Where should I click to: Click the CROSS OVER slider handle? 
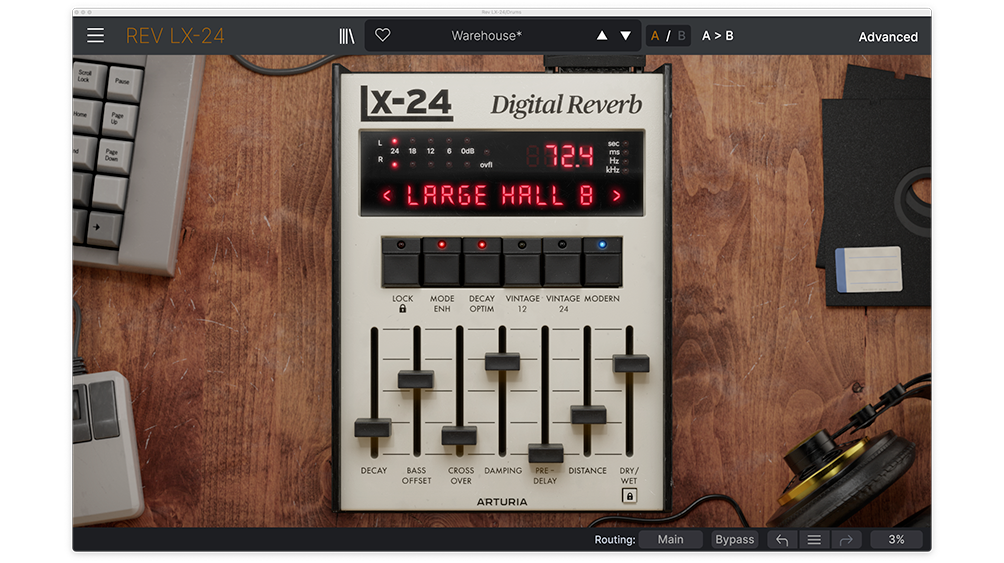[x=459, y=436]
